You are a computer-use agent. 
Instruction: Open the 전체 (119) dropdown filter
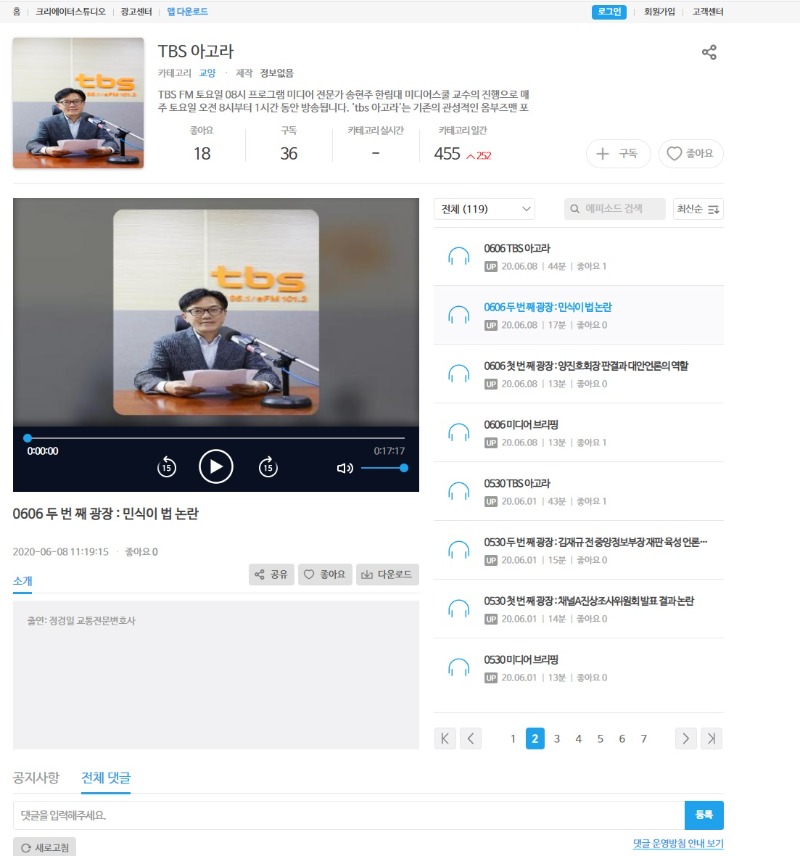(484, 209)
